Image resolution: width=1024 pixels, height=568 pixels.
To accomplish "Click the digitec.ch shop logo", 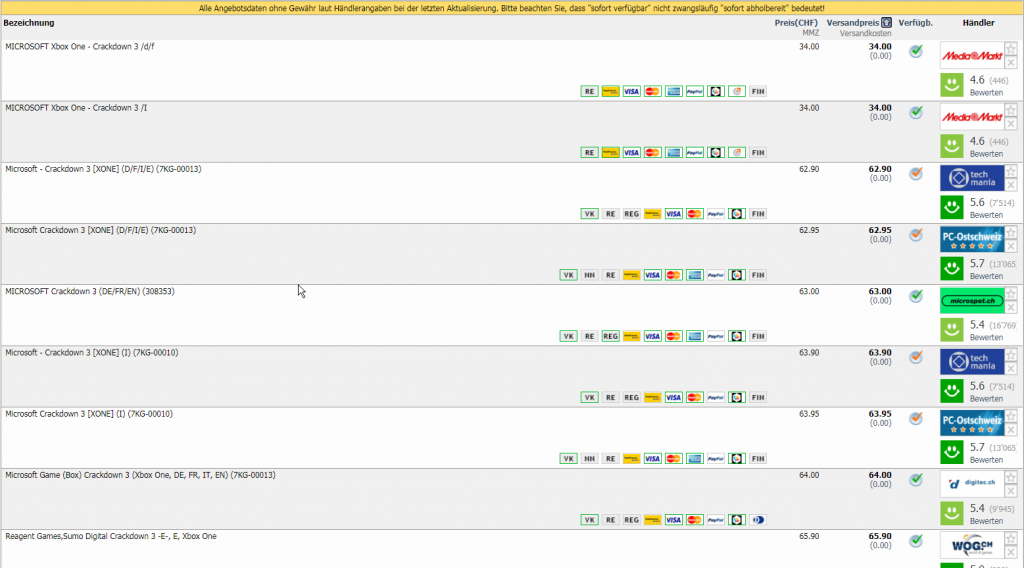I will [x=972, y=484].
